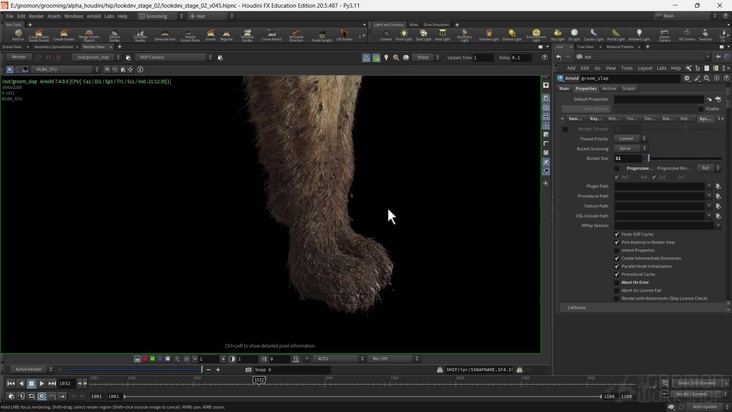Toggle the Flush SOP Cache checkbox
Screen dimensions: 732x412
(617, 234)
